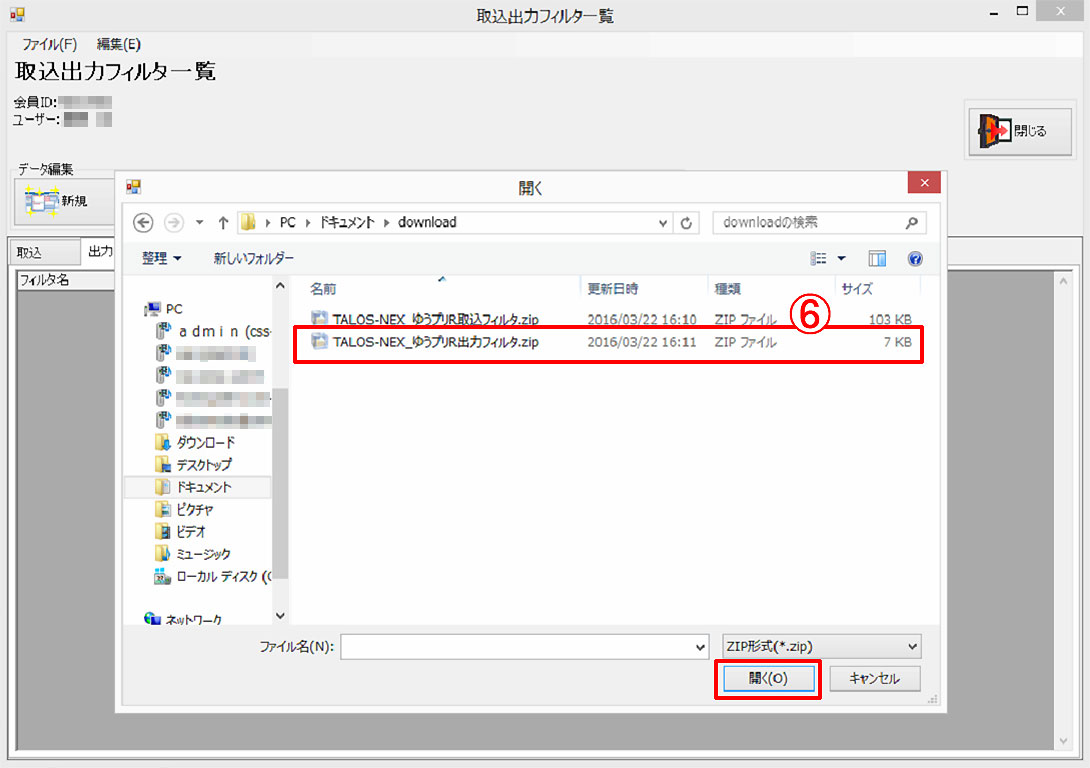Expand the file name history dropdown arrow
The width and height of the screenshot is (1090, 768).
click(x=700, y=647)
